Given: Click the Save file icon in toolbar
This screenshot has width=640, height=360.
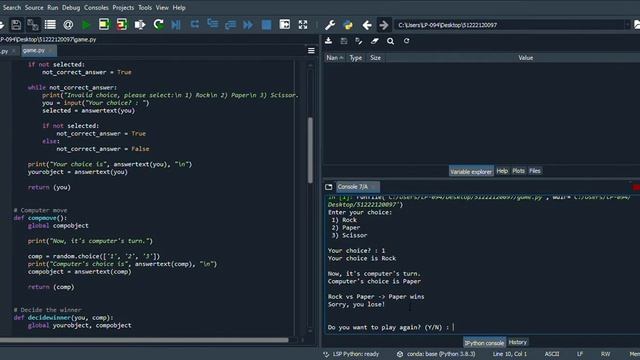Looking at the screenshot, I should 16,25.
